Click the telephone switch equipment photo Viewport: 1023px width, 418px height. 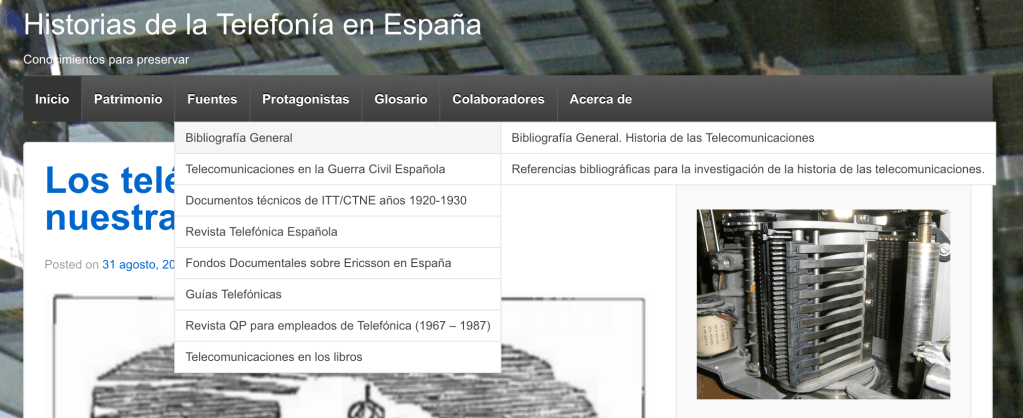click(x=822, y=303)
